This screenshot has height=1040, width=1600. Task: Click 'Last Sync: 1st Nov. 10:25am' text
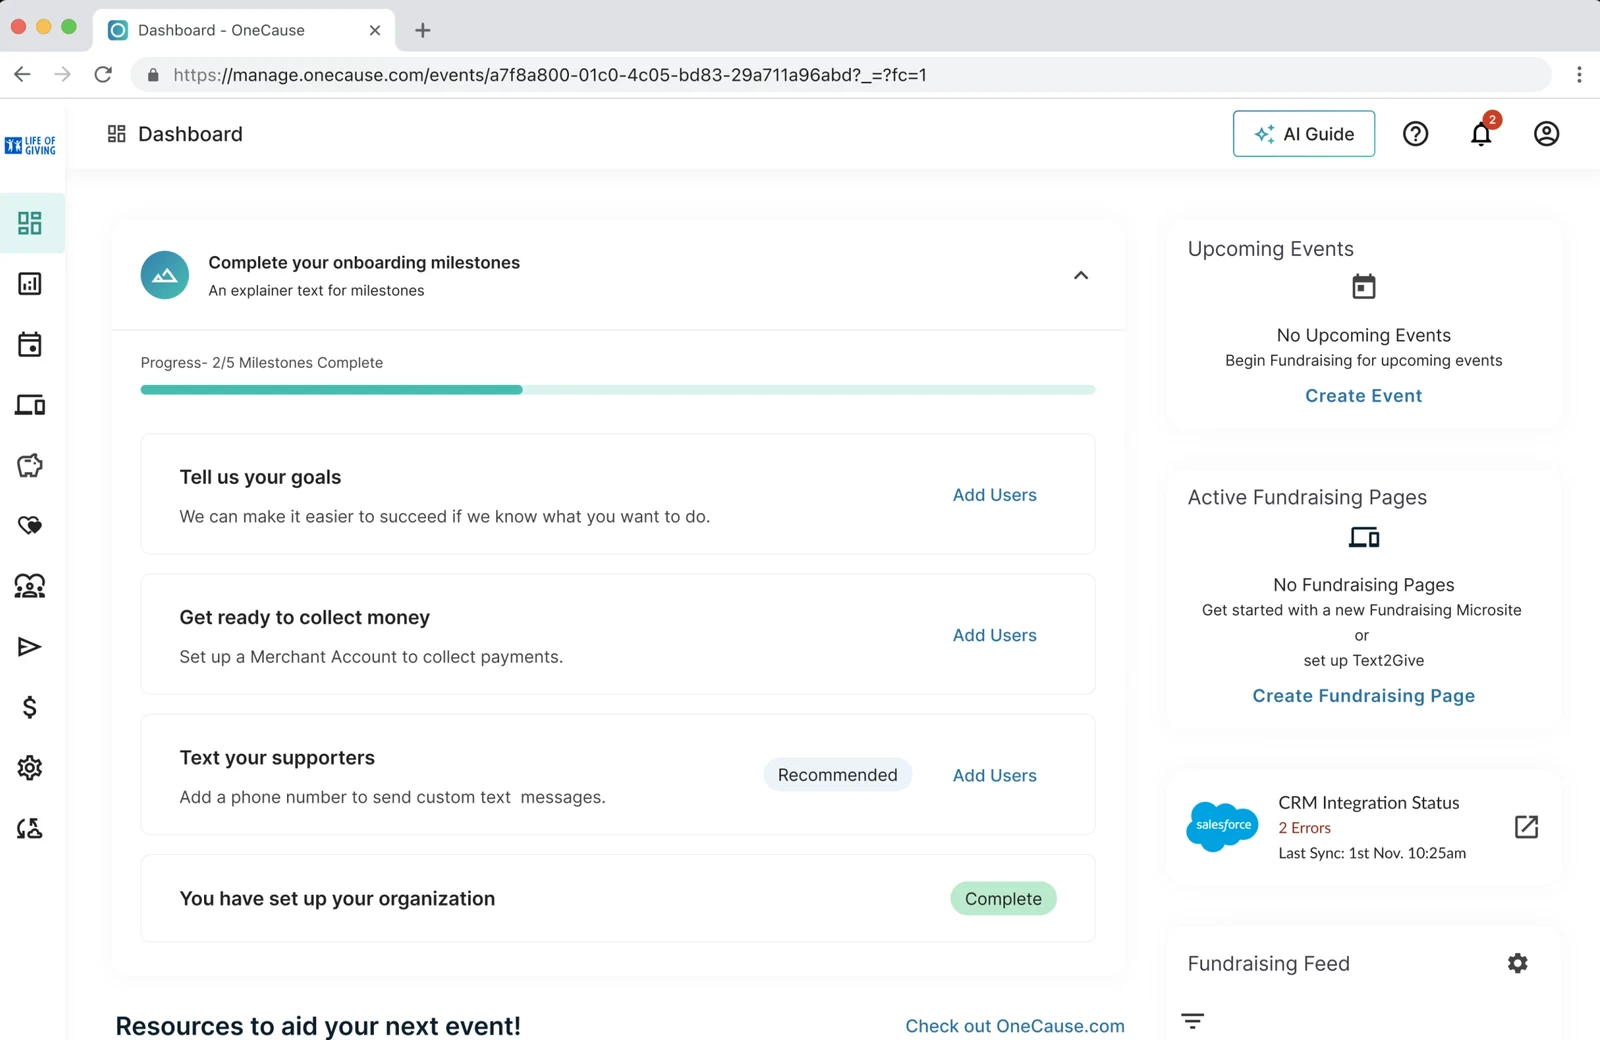1372,853
